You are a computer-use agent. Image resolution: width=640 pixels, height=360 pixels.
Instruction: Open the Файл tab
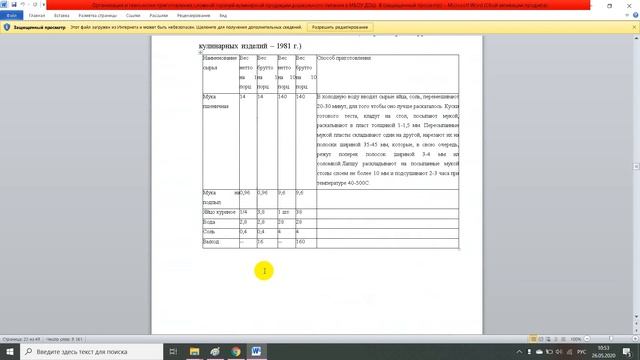click(x=11, y=16)
